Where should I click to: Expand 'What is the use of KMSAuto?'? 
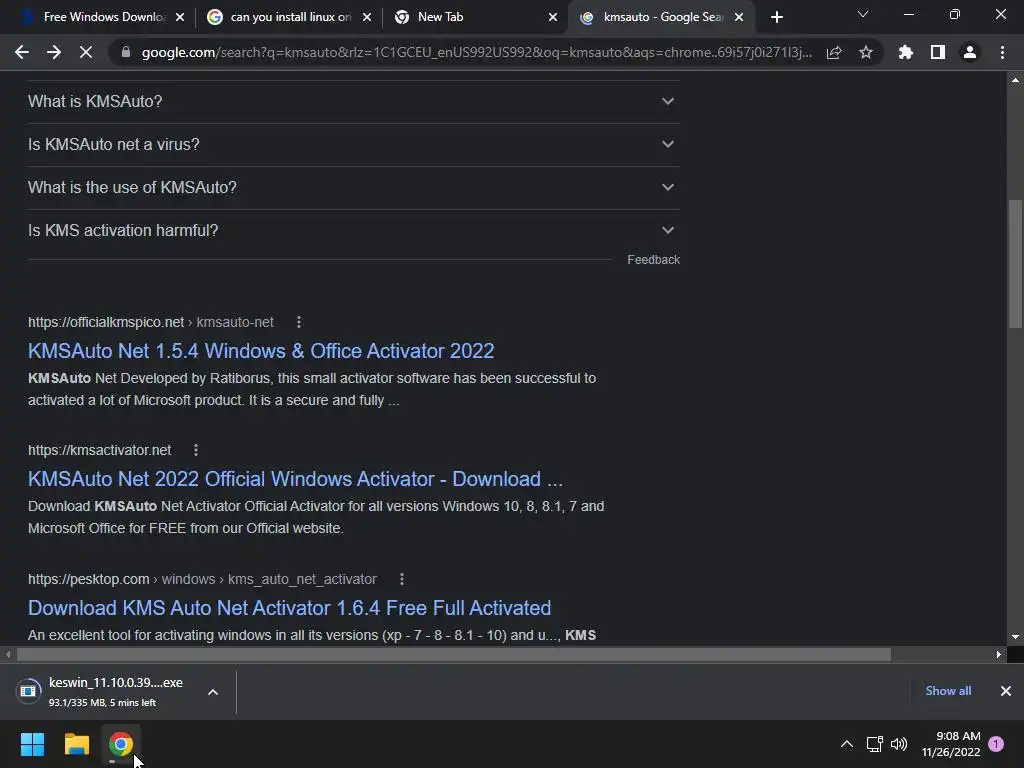click(353, 187)
